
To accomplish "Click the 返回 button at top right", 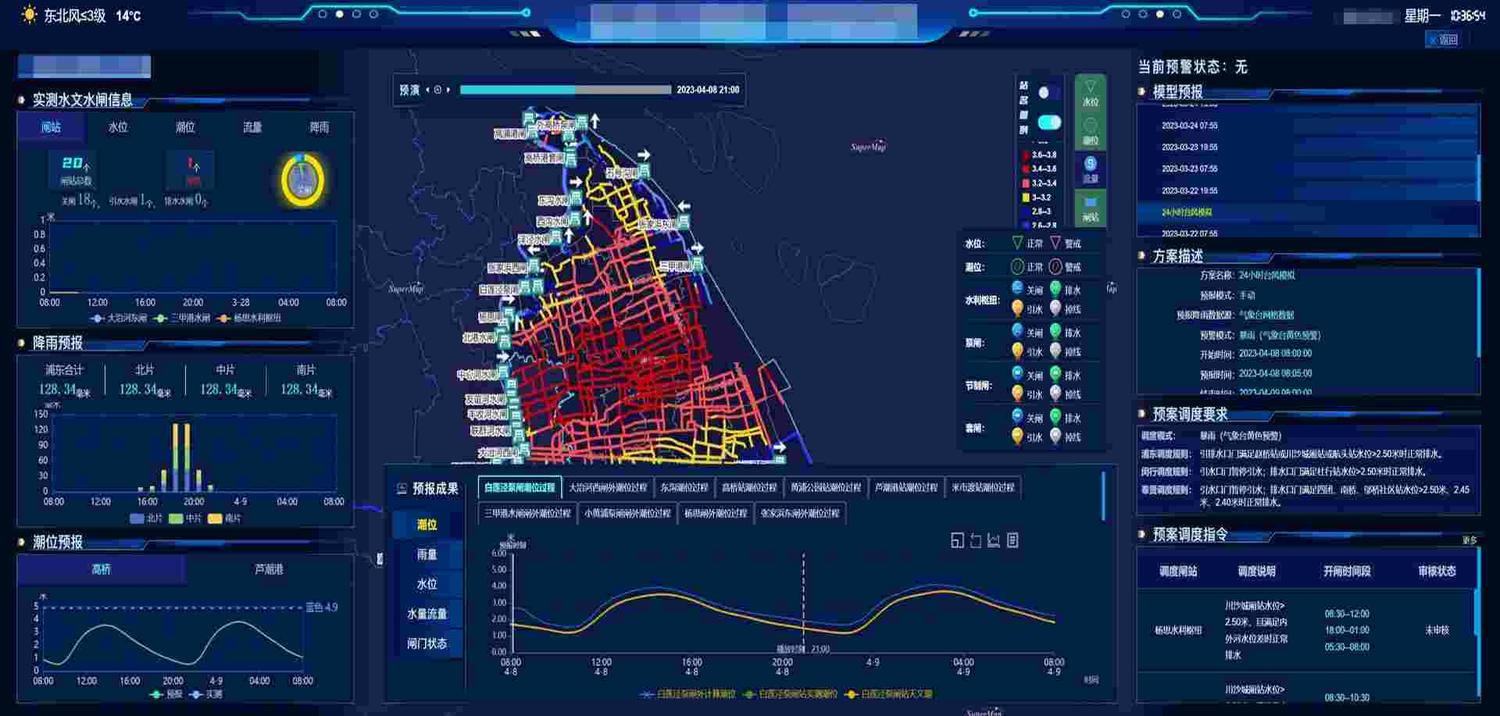I will (1443, 40).
